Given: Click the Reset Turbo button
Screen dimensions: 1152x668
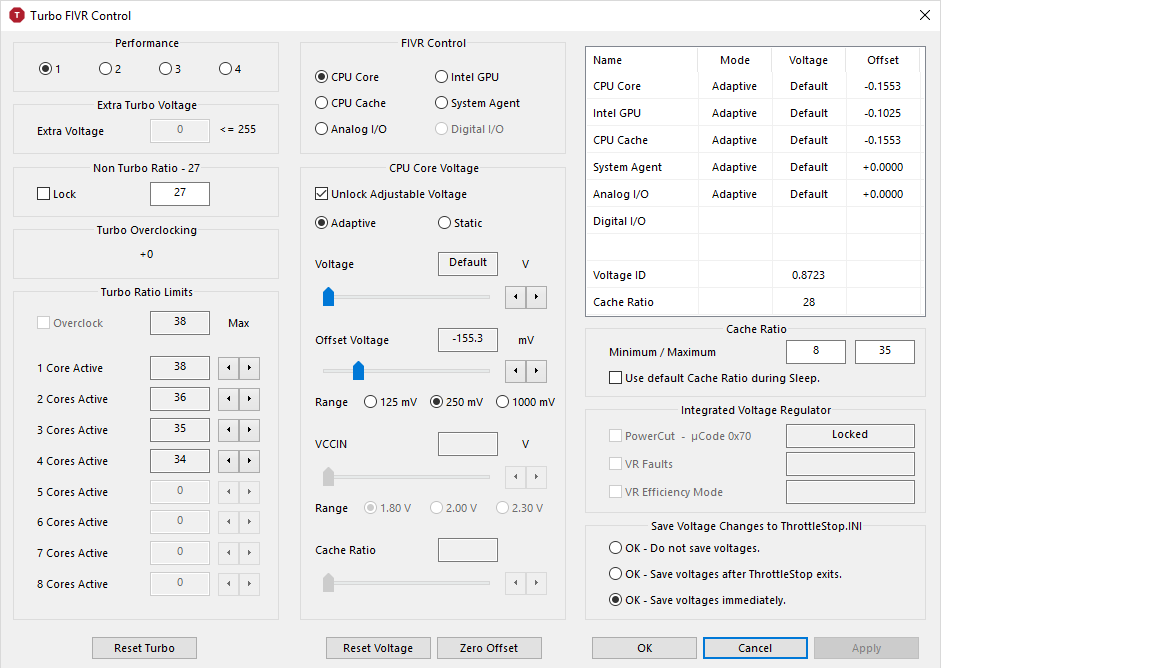Looking at the screenshot, I should [144, 647].
